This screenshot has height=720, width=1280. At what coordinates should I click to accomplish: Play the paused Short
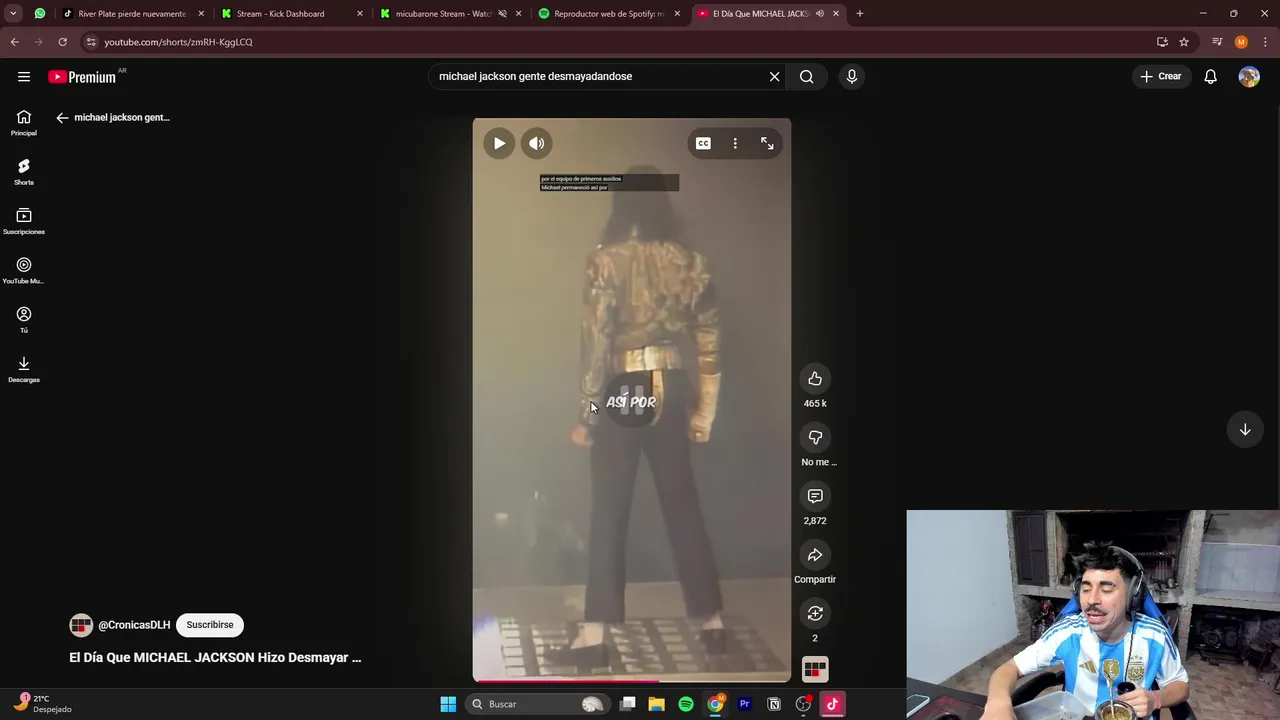(499, 143)
